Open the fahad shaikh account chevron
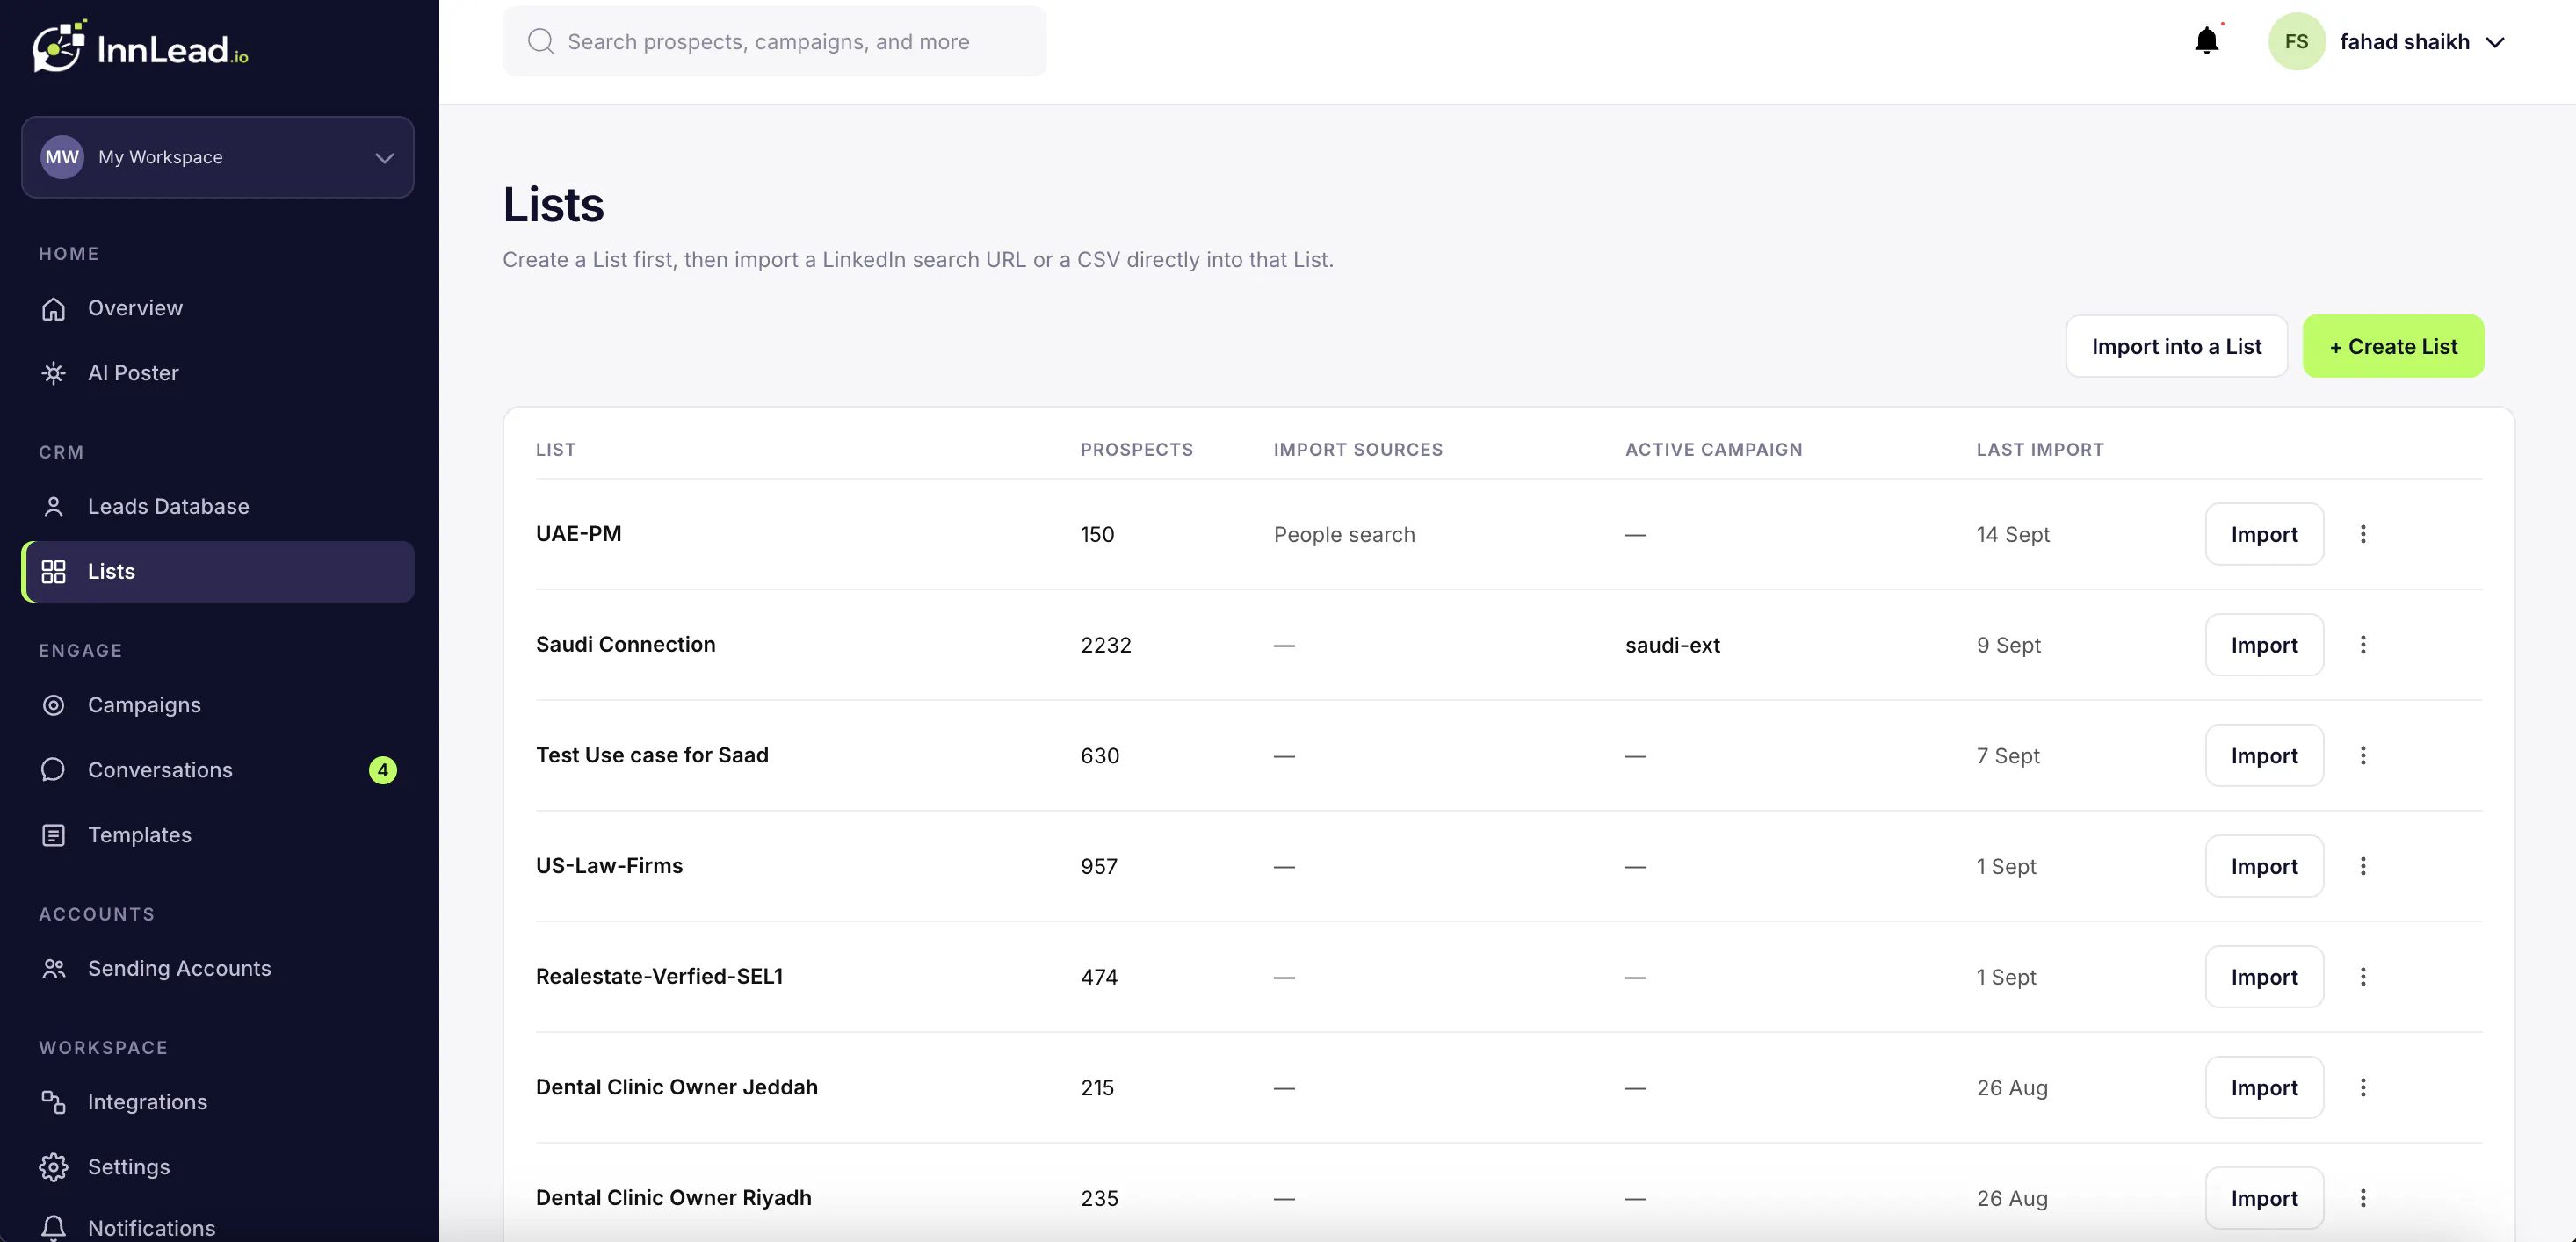Screen dimensions: 2576x1242 click(2494, 42)
